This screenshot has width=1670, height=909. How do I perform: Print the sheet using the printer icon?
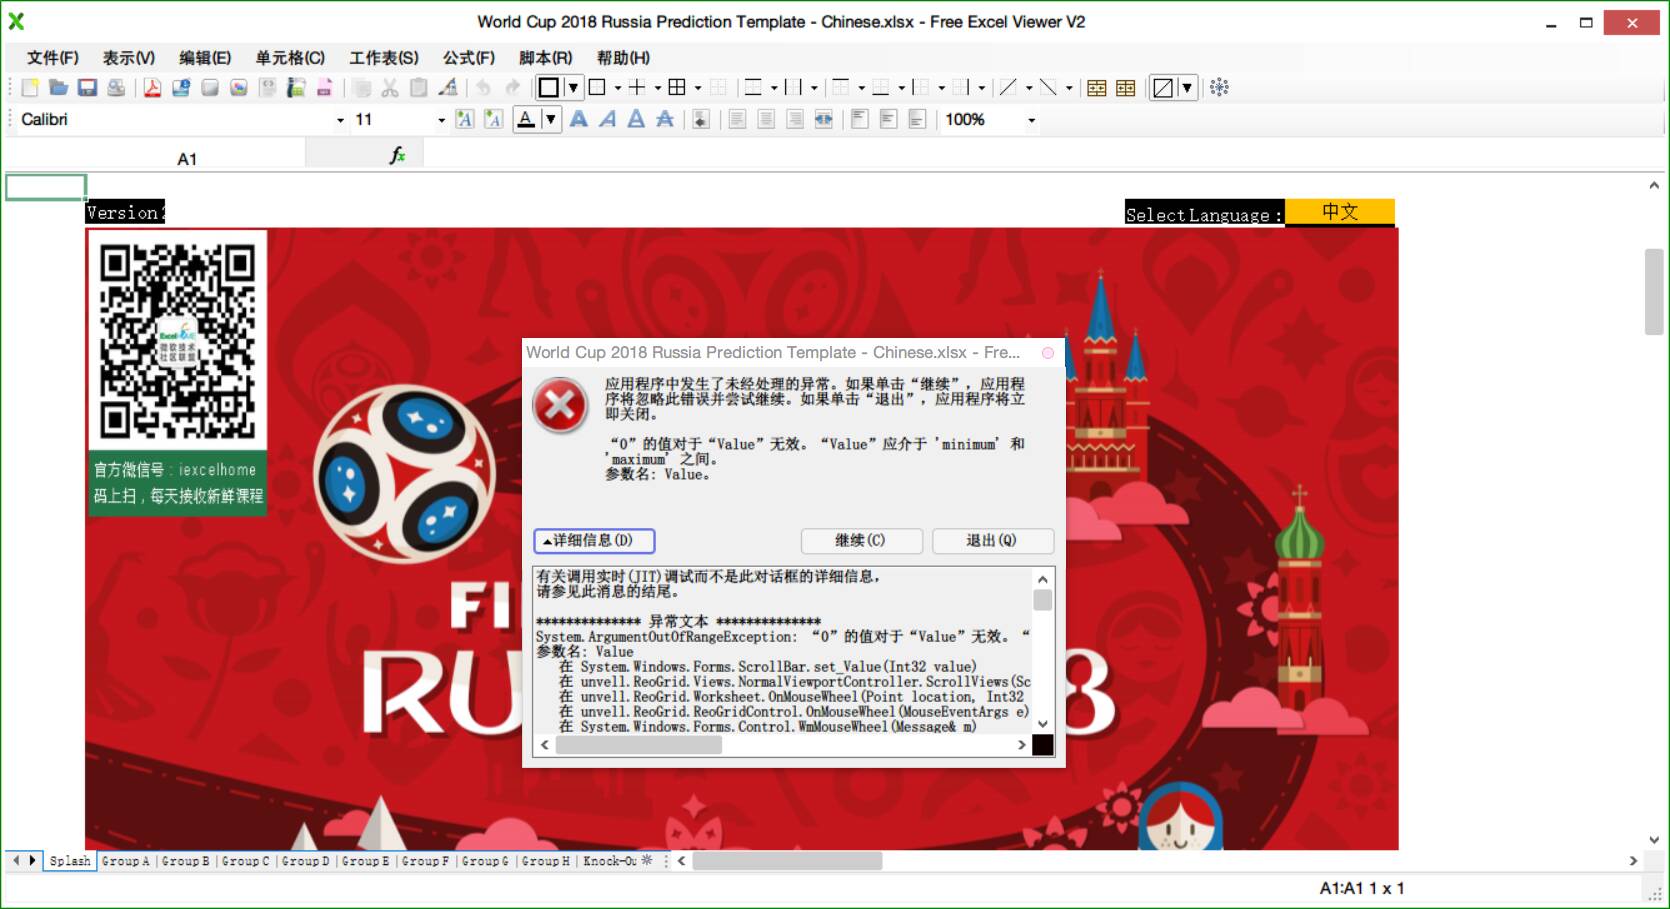point(117,88)
